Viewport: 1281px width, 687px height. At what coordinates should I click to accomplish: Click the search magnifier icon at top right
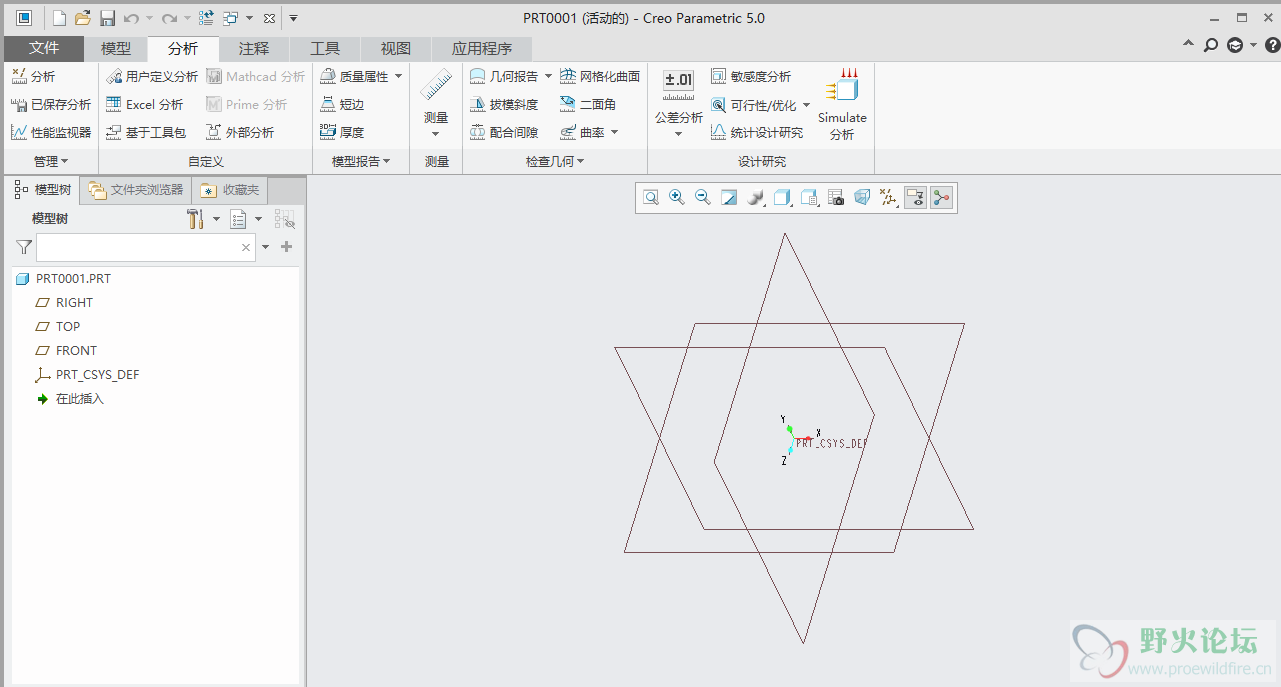pyautogui.click(x=1210, y=45)
